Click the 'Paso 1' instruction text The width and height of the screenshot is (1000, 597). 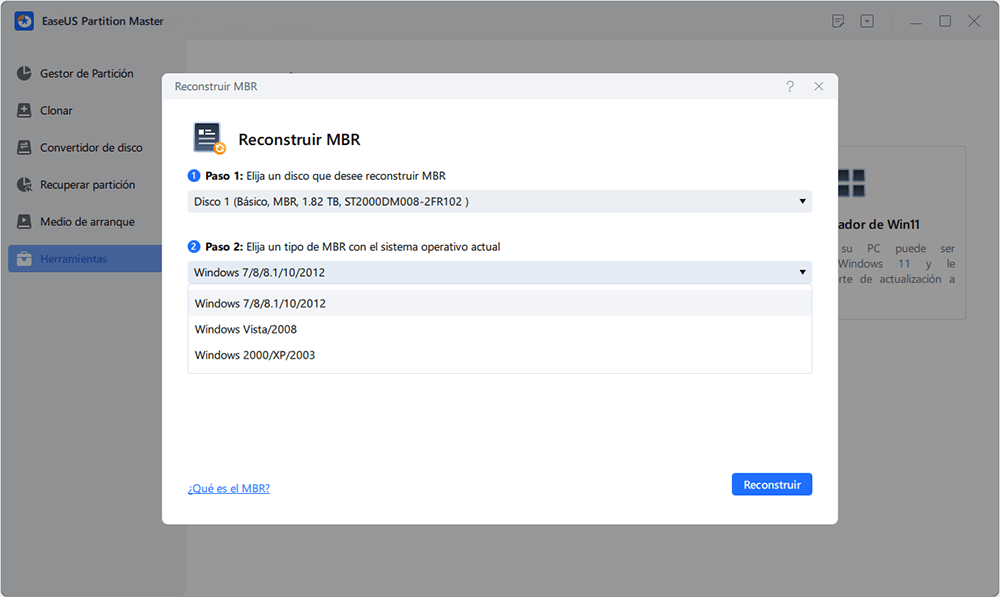[325, 176]
